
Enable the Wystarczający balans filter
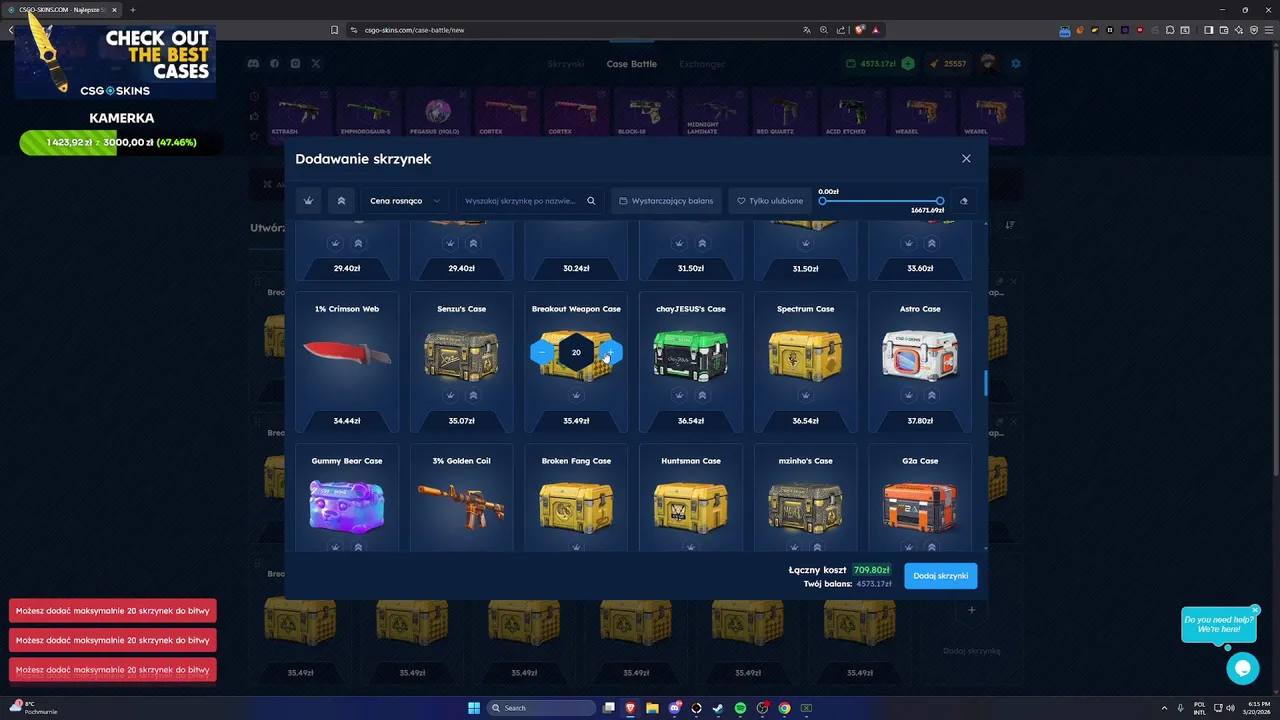pos(666,201)
